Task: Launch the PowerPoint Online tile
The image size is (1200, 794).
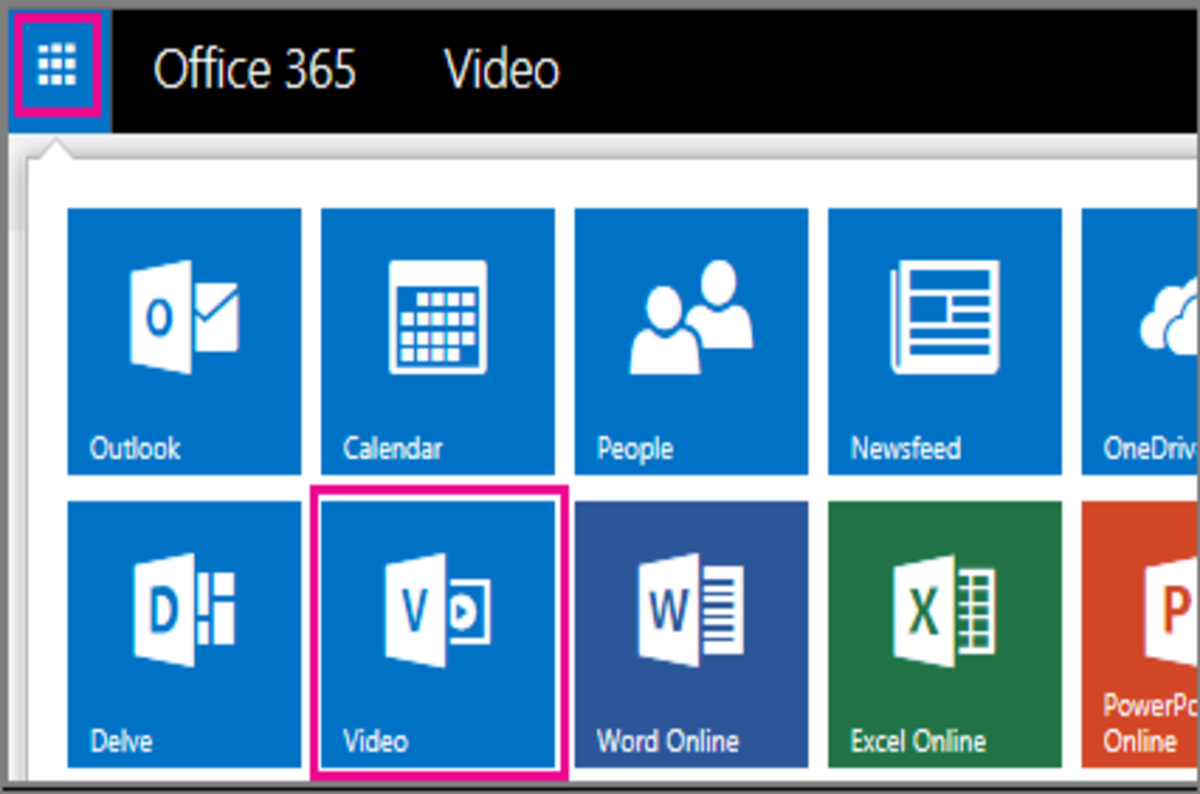Action: pyautogui.click(x=1140, y=634)
